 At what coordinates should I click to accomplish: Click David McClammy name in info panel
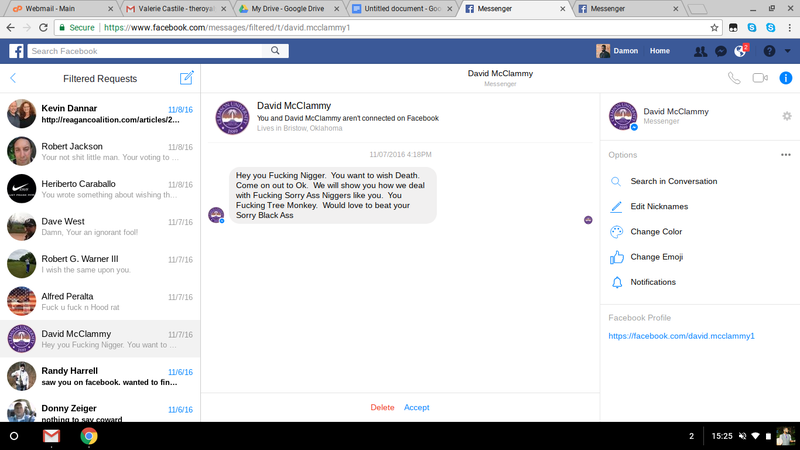tap(676, 111)
